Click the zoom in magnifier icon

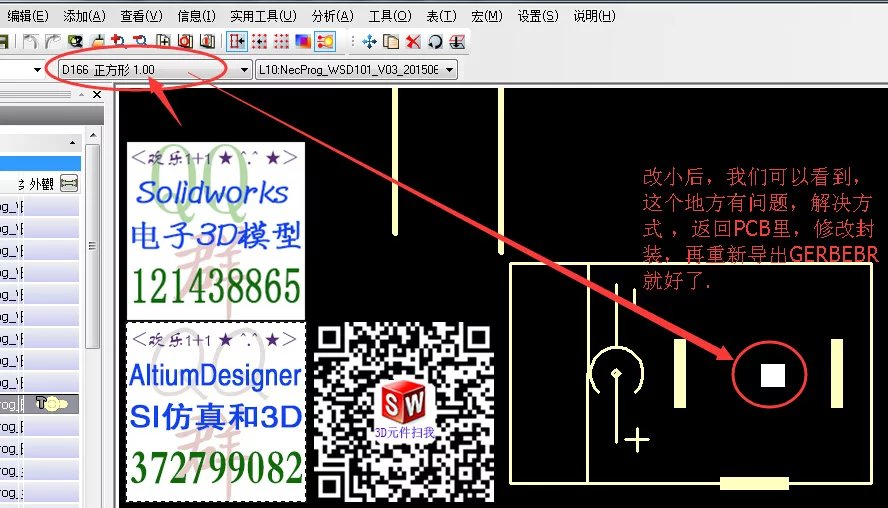[x=118, y=41]
